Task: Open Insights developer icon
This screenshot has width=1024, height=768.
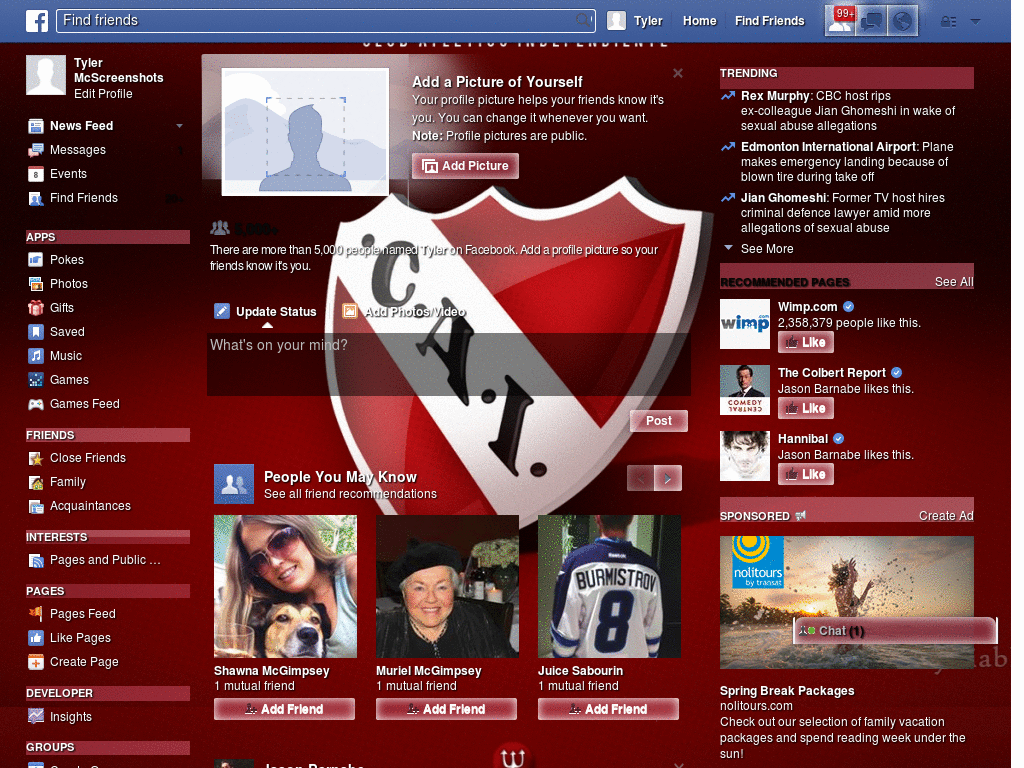Action: (x=36, y=716)
